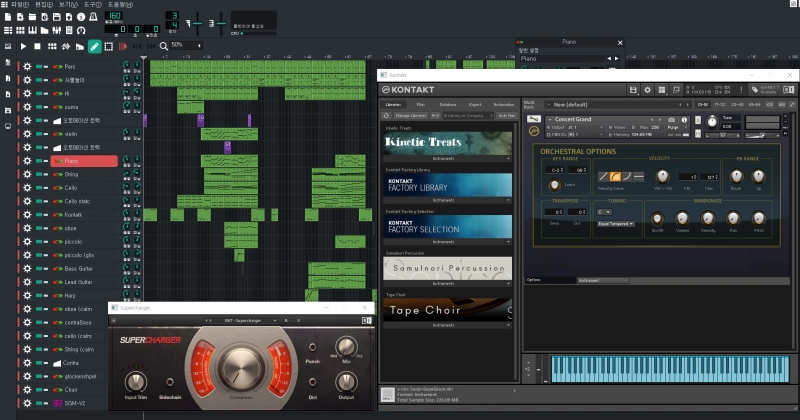Click the Kontakt save disk icon
This screenshot has height=420, width=800.
click(x=633, y=90)
